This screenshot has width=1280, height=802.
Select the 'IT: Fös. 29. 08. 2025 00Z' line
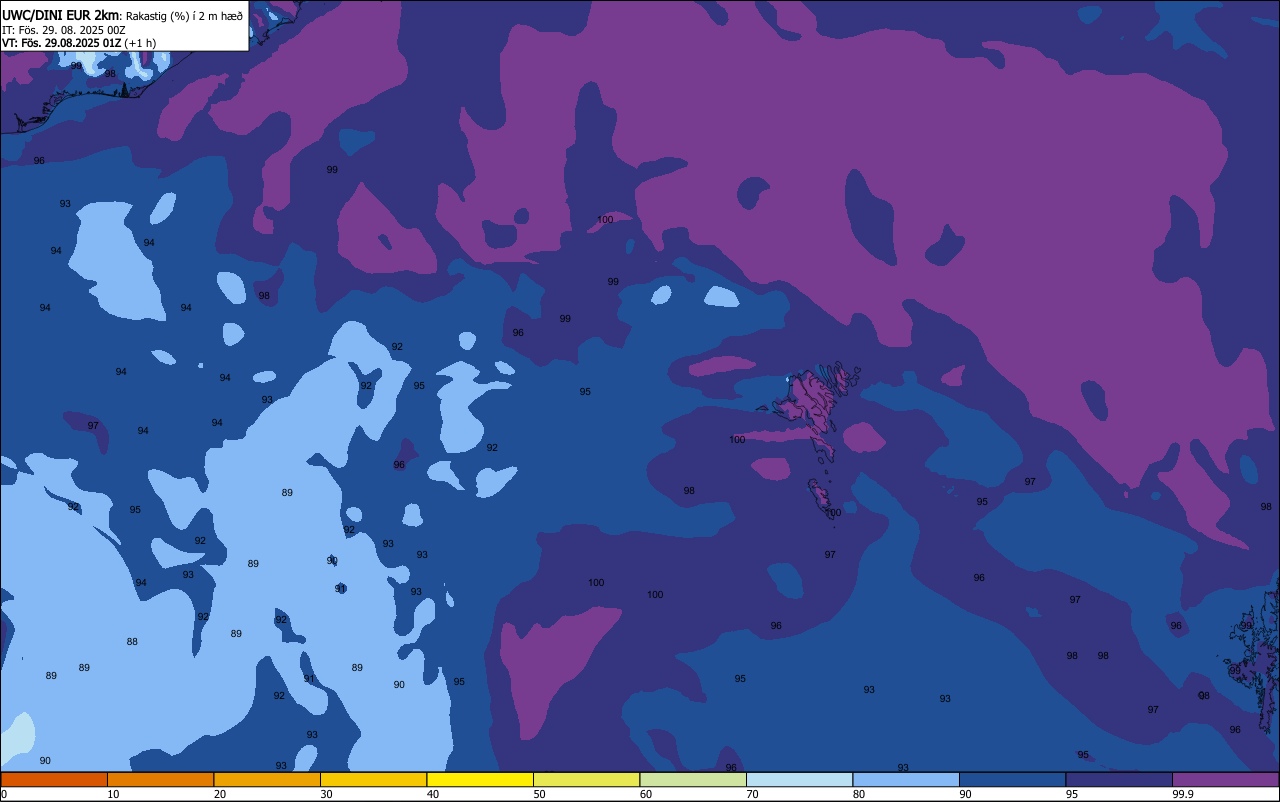64,30
